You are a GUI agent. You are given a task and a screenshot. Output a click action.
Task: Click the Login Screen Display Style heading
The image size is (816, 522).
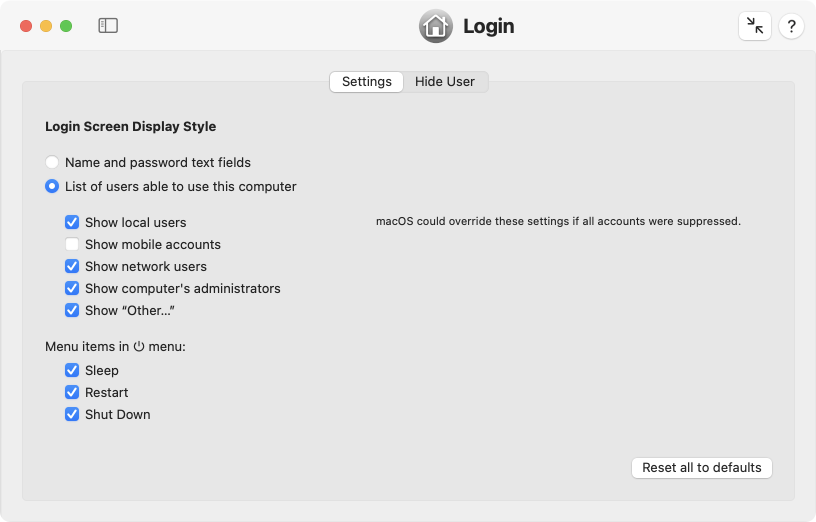[131, 126]
